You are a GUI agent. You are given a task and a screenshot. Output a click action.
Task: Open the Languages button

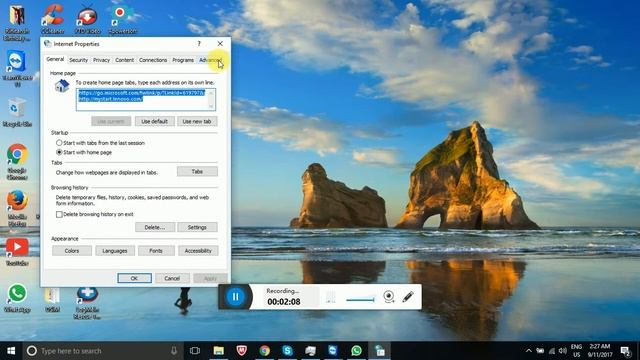click(x=115, y=251)
